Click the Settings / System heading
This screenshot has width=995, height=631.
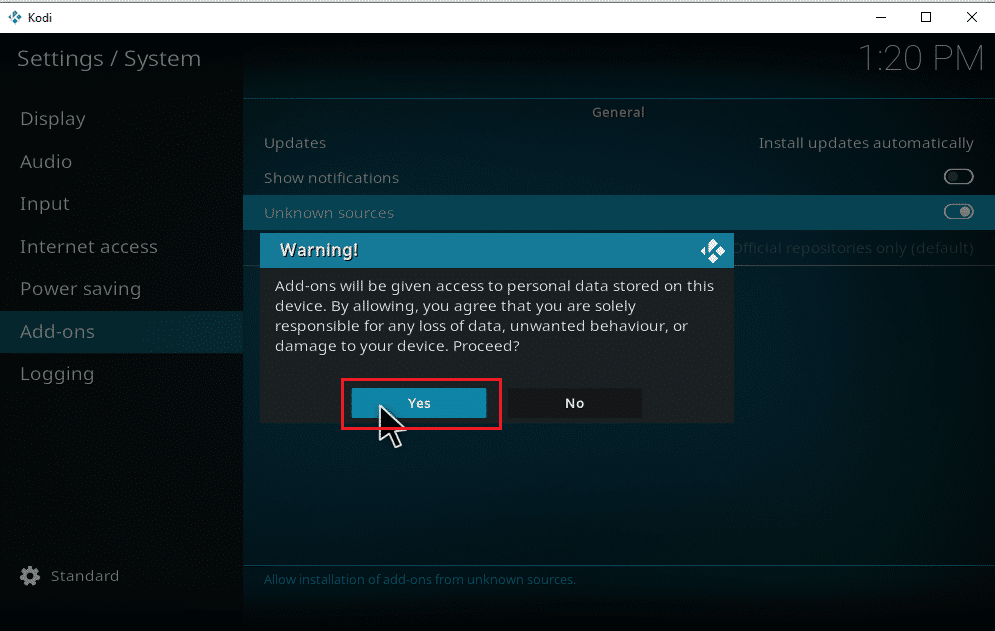pos(109,58)
